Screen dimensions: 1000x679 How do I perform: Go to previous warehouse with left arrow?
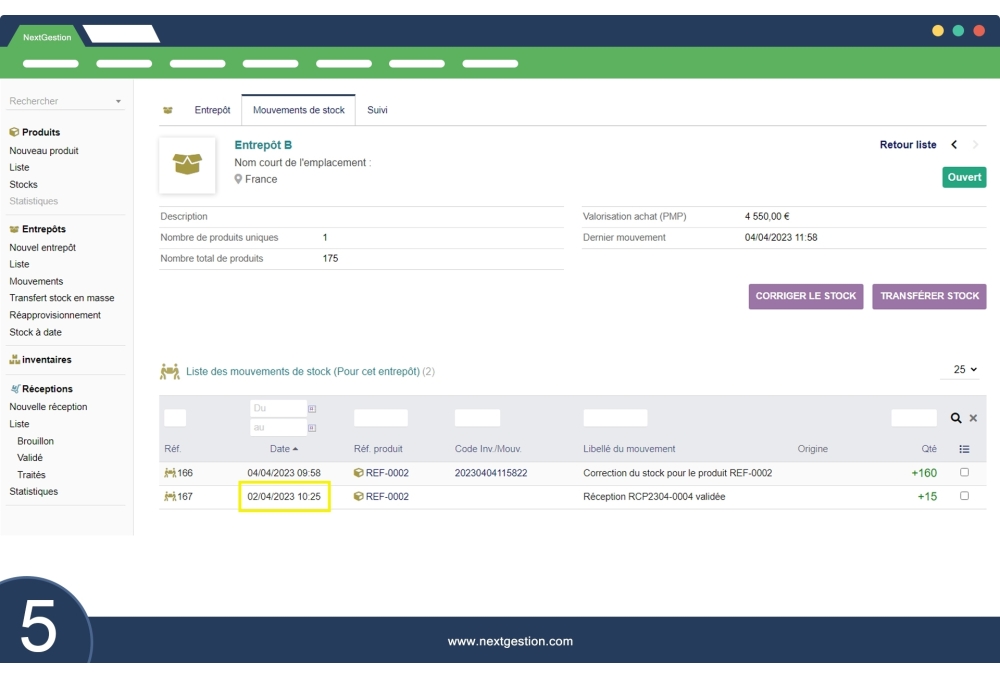coord(954,145)
